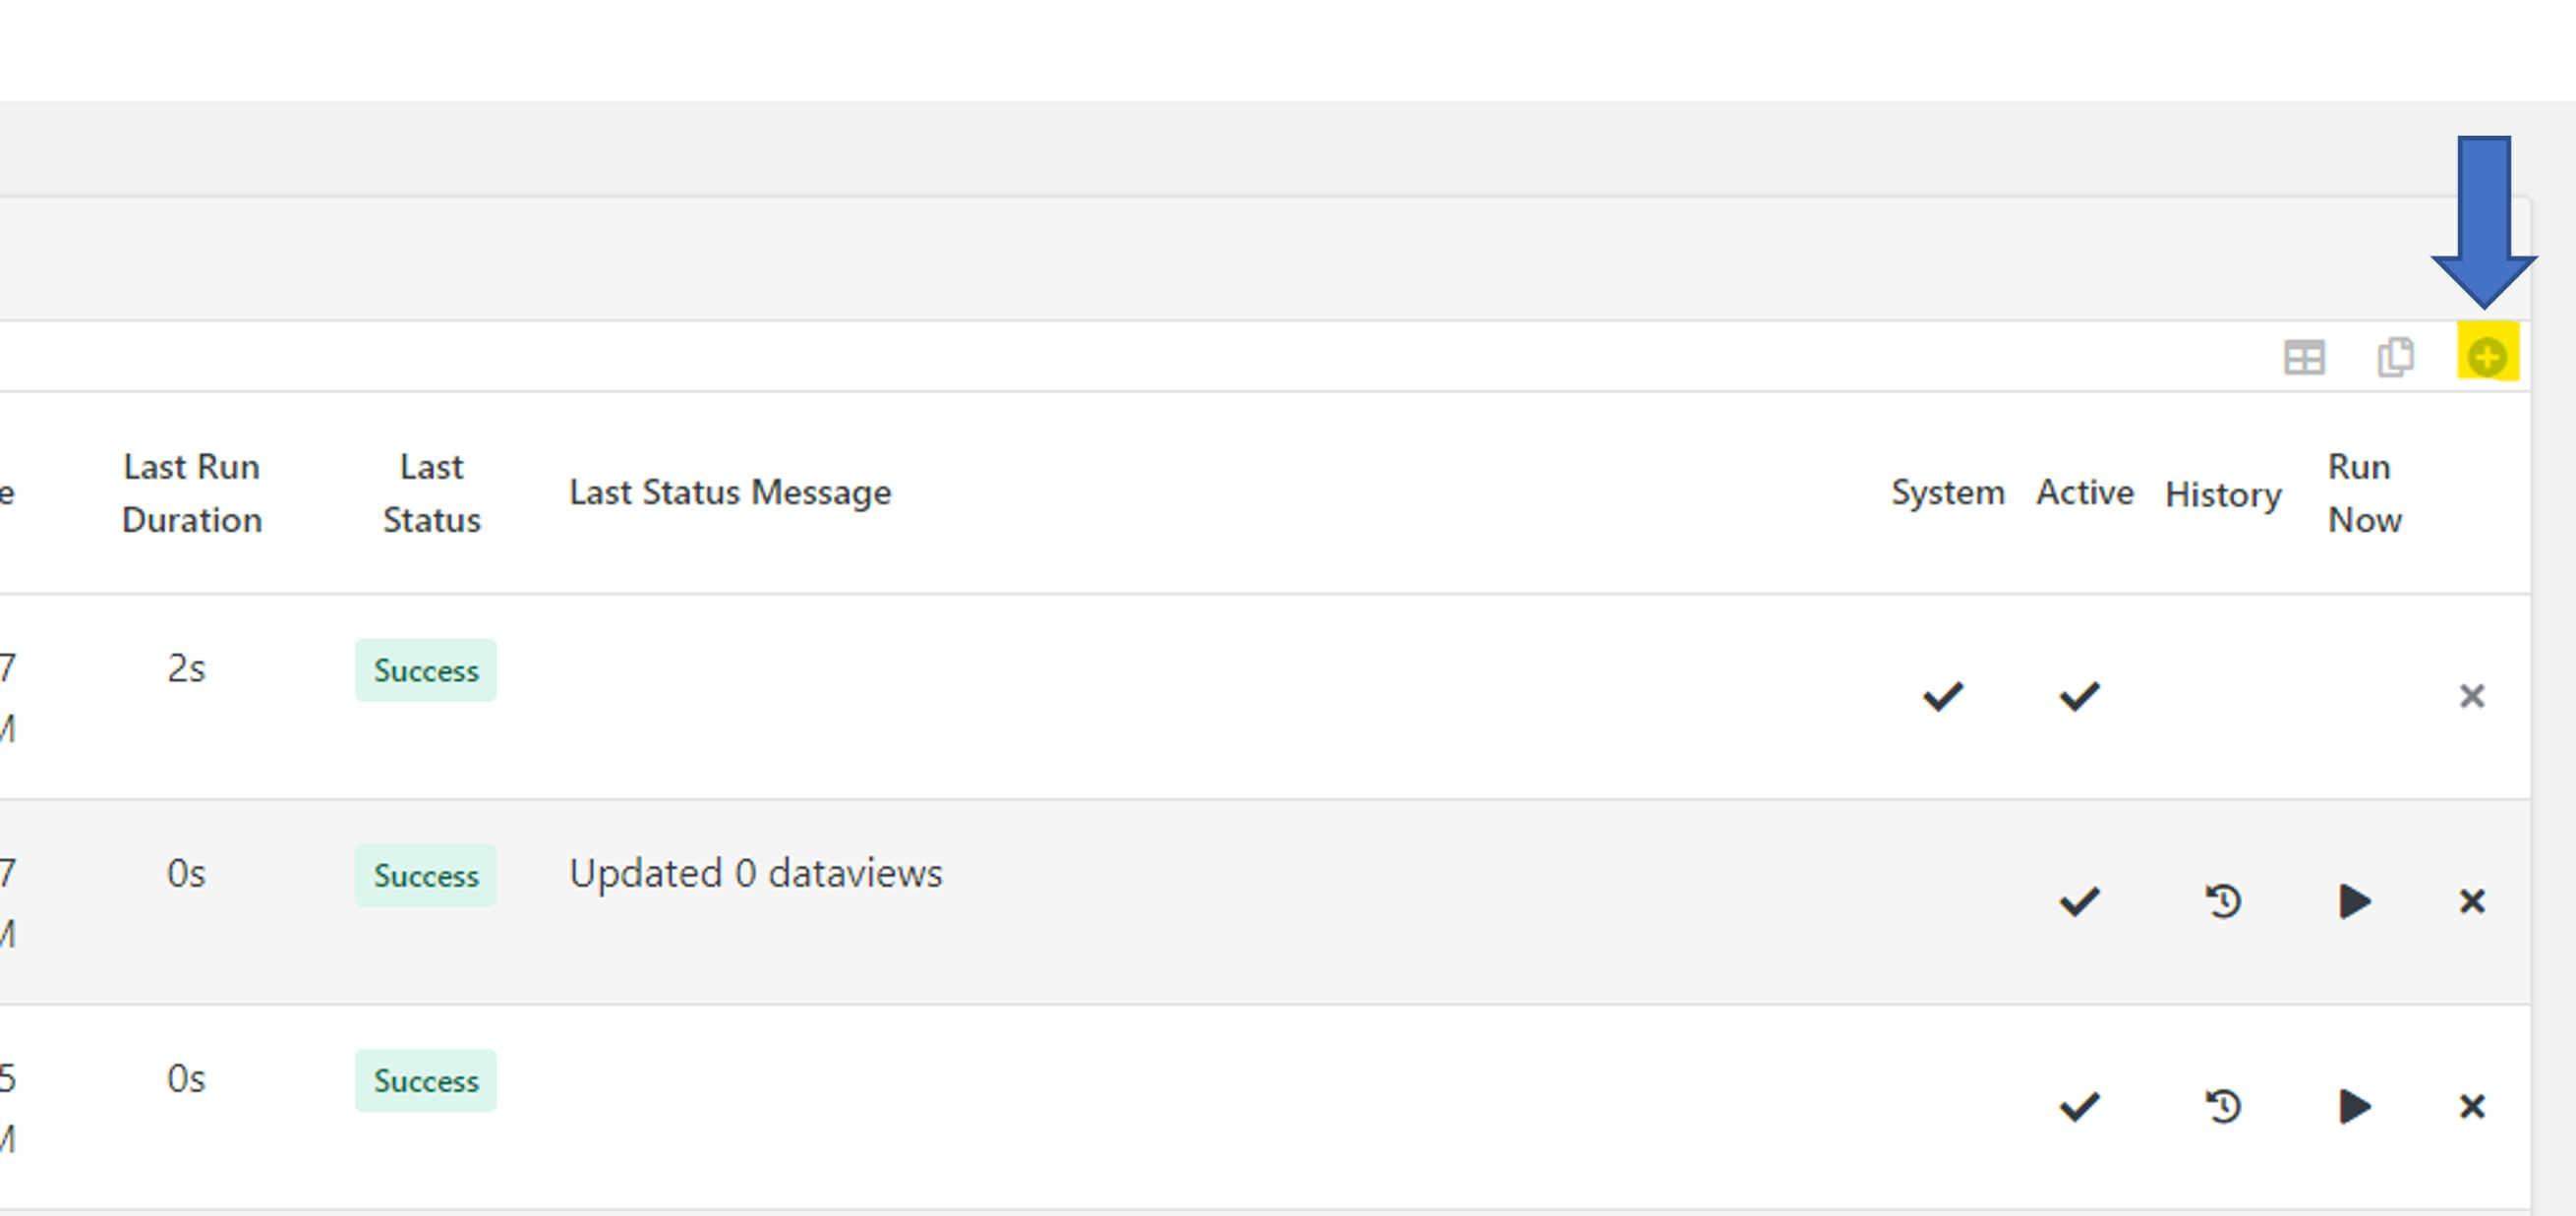2576x1216 pixels.
Task: Toggle the Active checkmark in the first row
Action: [2079, 696]
